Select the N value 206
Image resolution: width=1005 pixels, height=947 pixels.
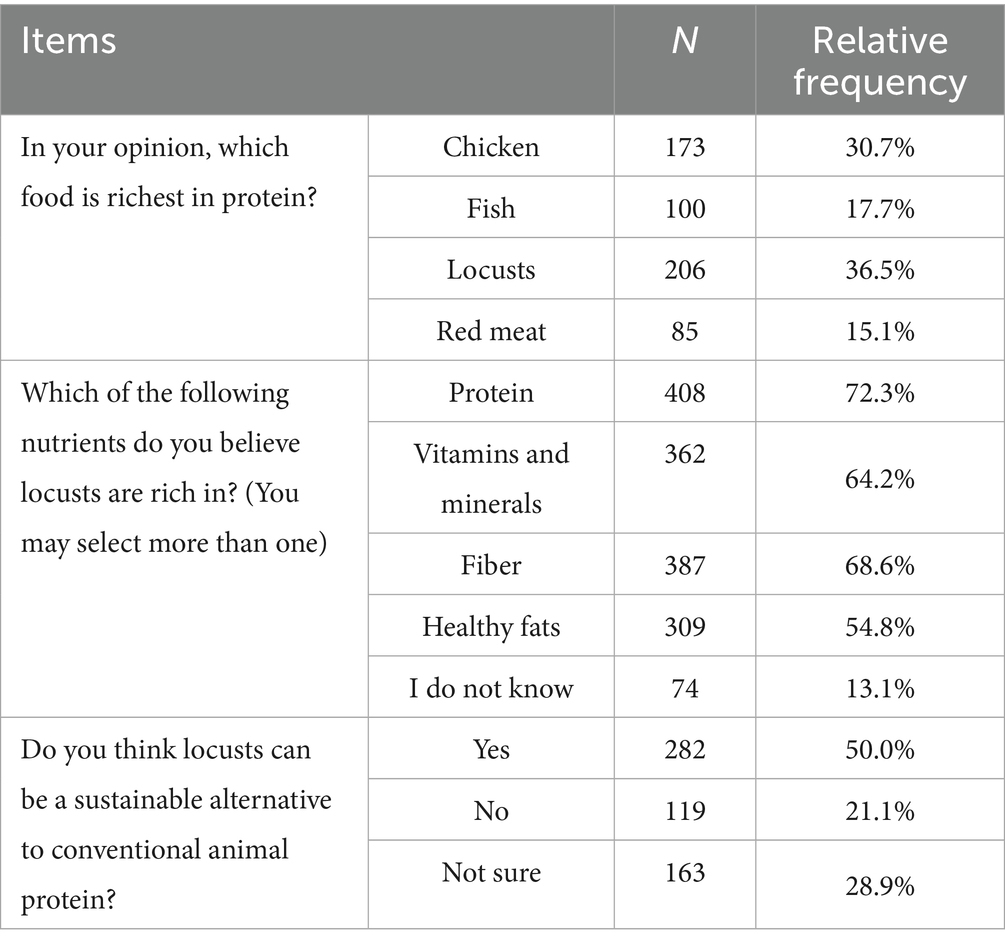click(x=684, y=270)
